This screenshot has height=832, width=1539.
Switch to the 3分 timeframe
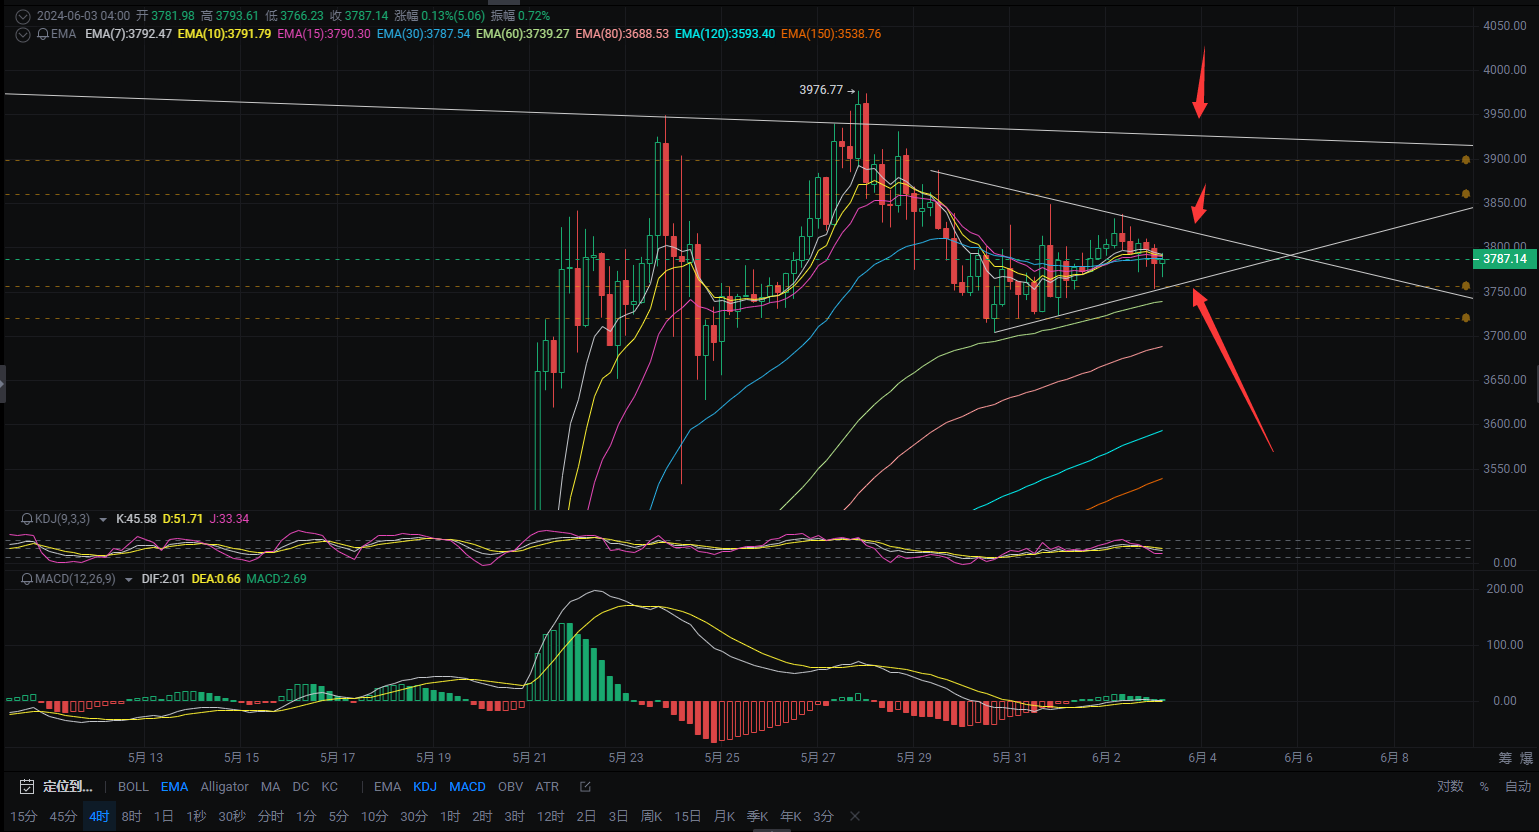823,817
